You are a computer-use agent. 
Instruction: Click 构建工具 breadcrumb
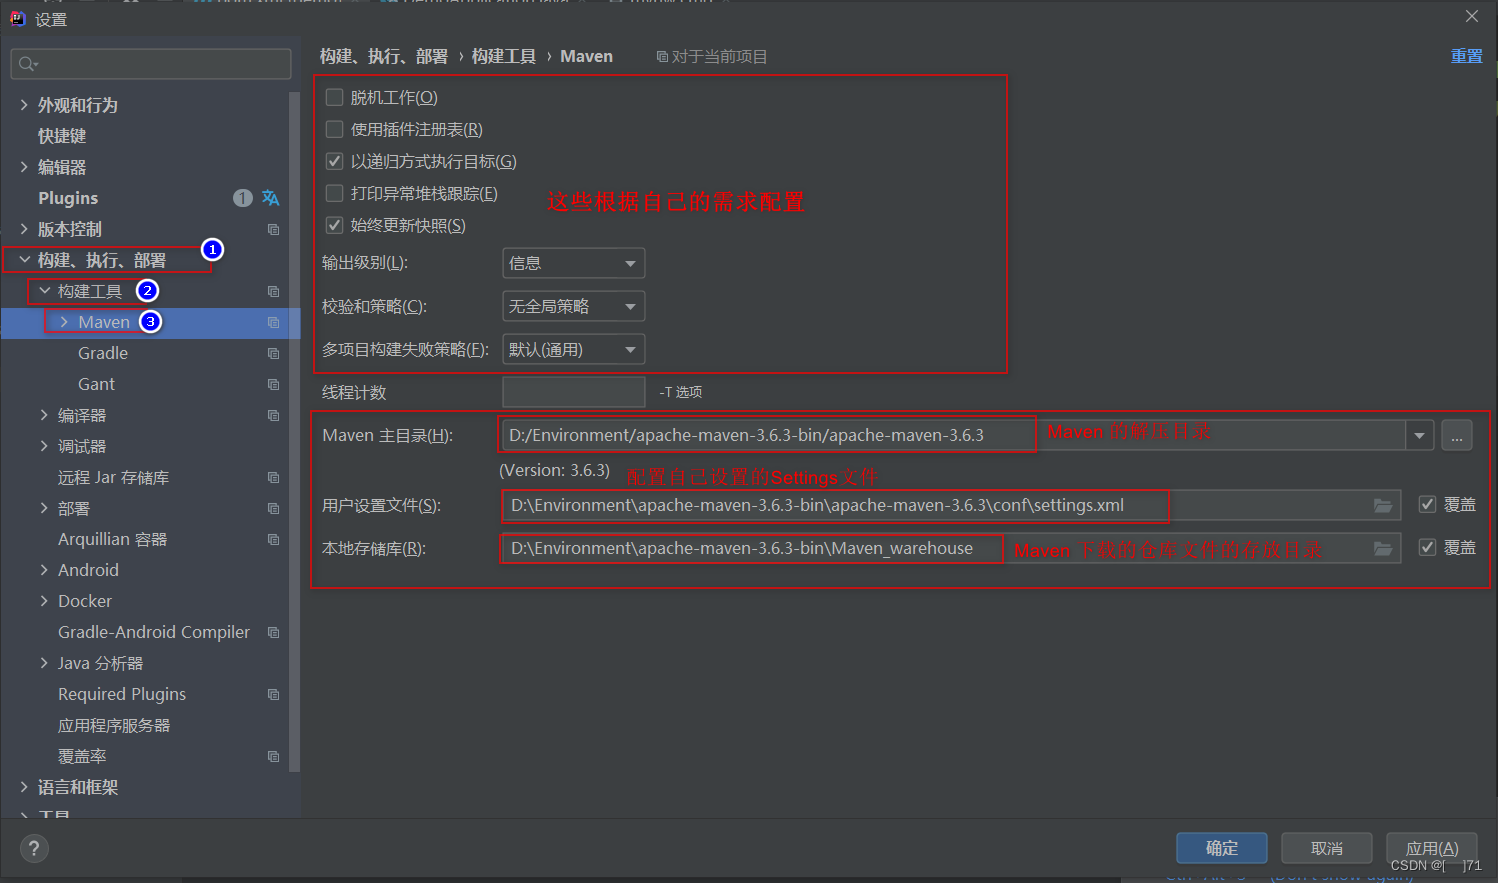(504, 57)
